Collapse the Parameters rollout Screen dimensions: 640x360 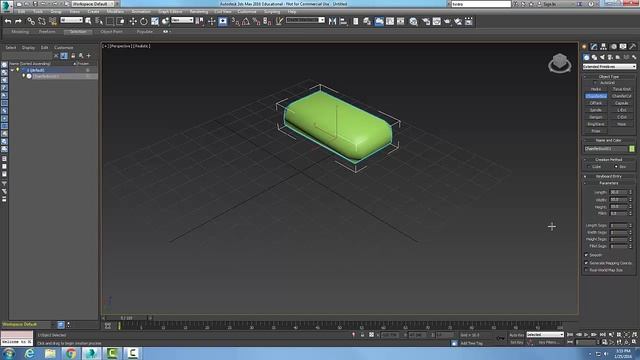(x=609, y=183)
